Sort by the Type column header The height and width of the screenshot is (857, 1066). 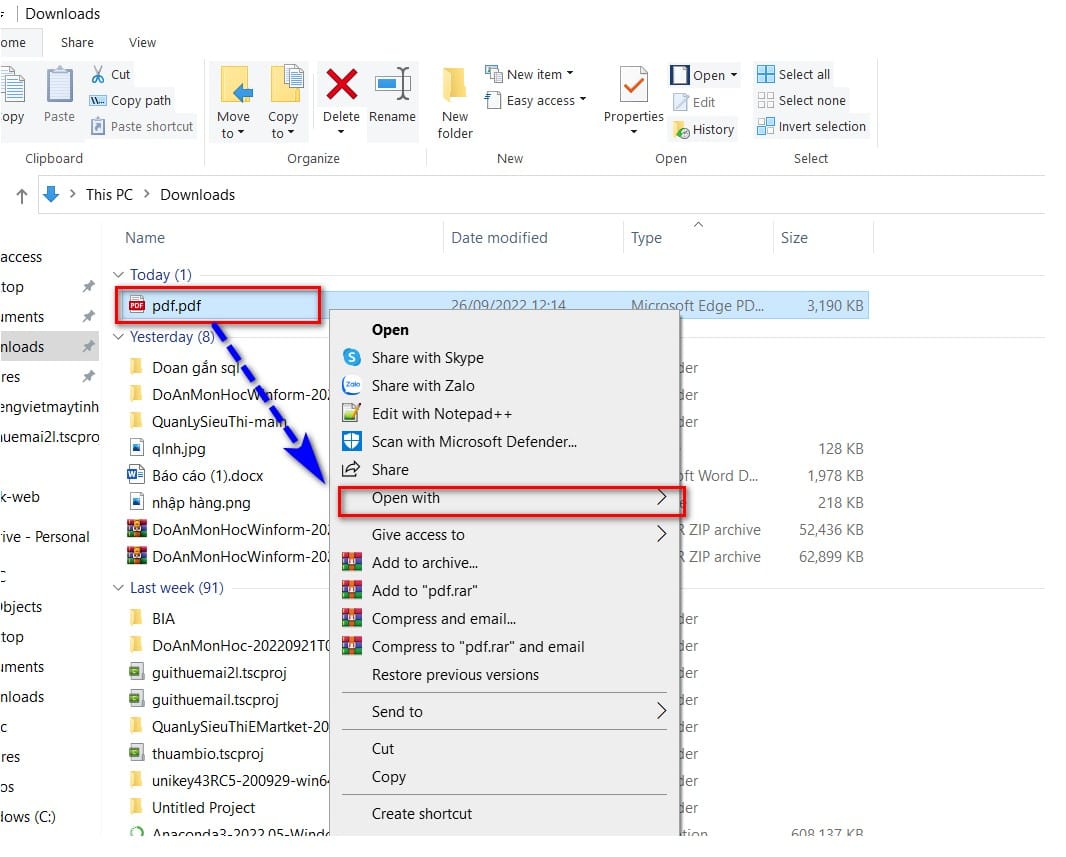click(646, 238)
